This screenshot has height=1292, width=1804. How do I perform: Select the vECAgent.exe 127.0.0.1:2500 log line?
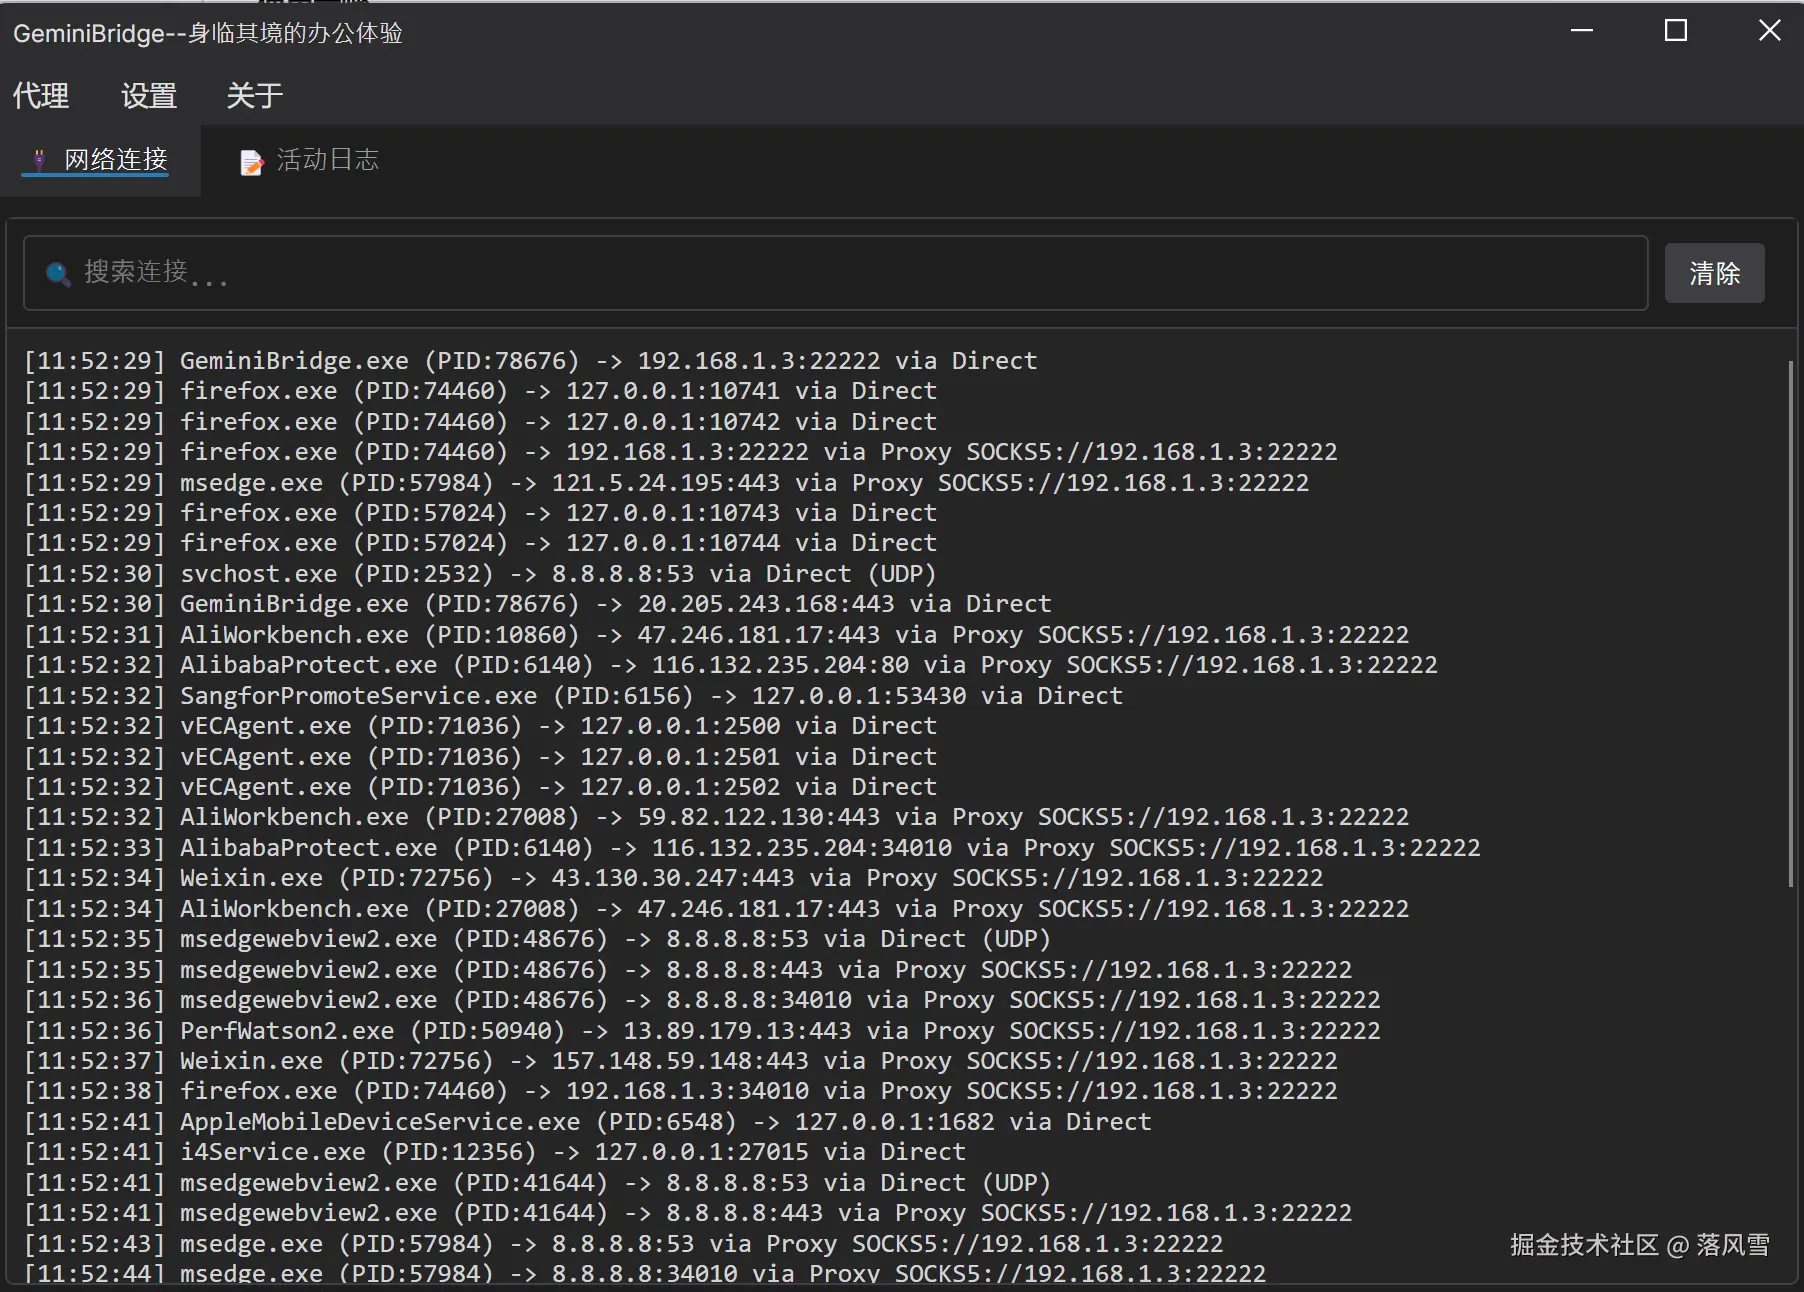481,726
